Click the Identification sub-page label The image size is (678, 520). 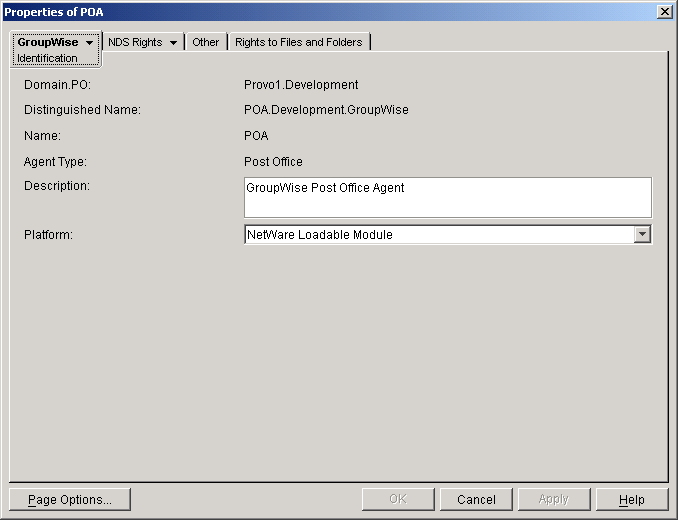47,58
